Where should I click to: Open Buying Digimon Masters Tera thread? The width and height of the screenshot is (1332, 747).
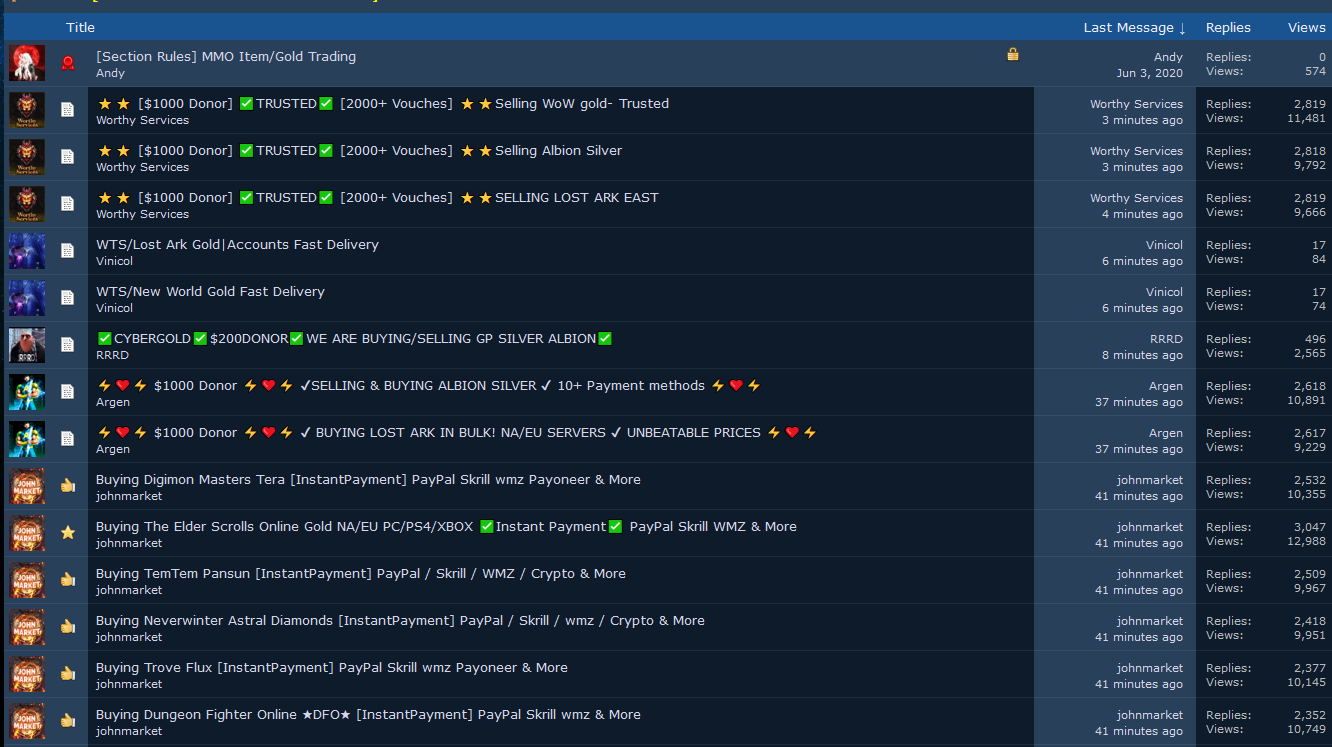pos(368,479)
